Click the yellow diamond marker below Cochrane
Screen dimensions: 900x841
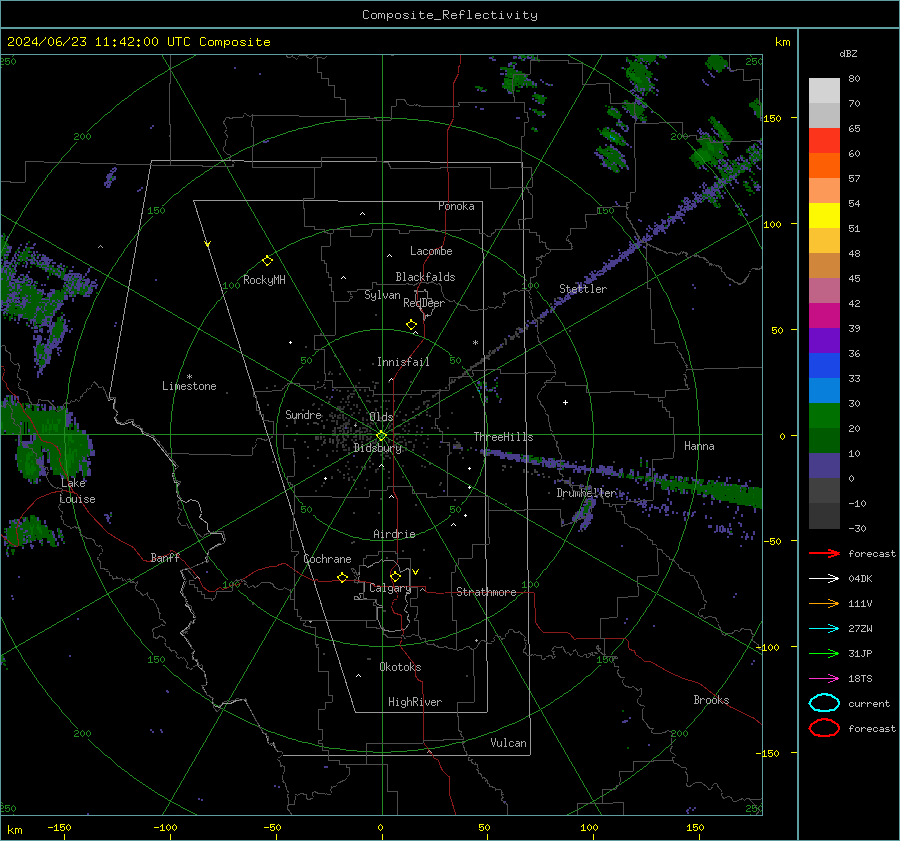342,577
